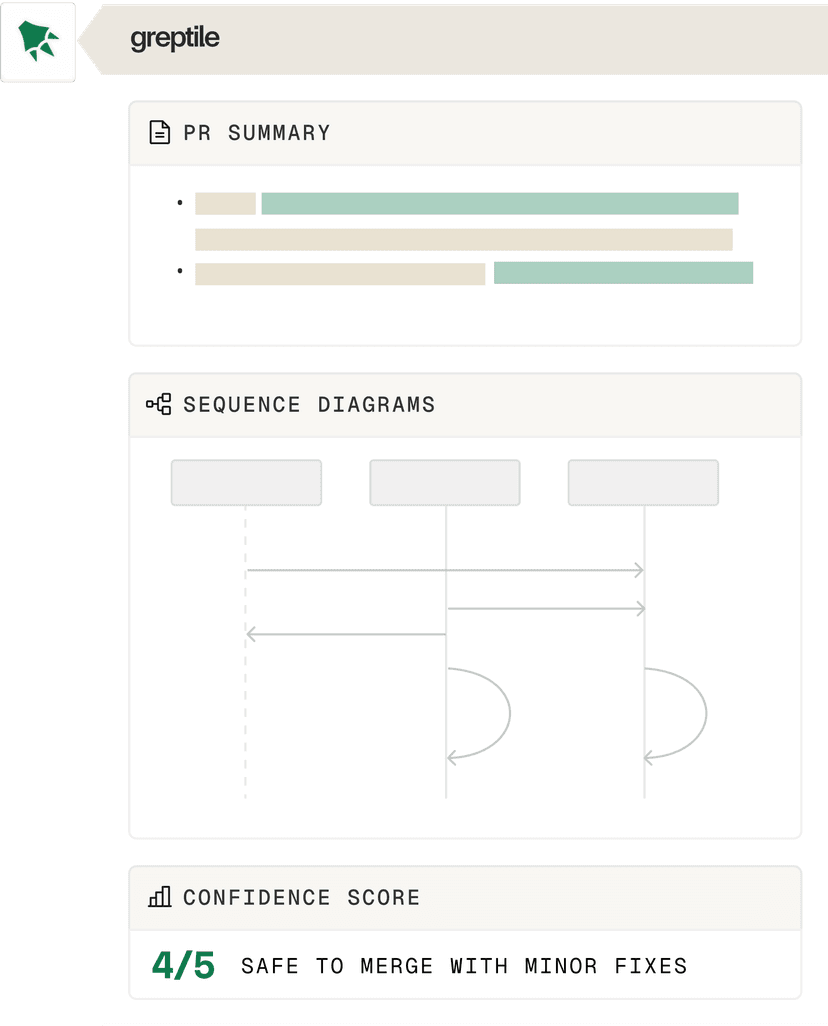Select the middle sequence diagram participant box
The image size is (828, 1026).
[445, 483]
